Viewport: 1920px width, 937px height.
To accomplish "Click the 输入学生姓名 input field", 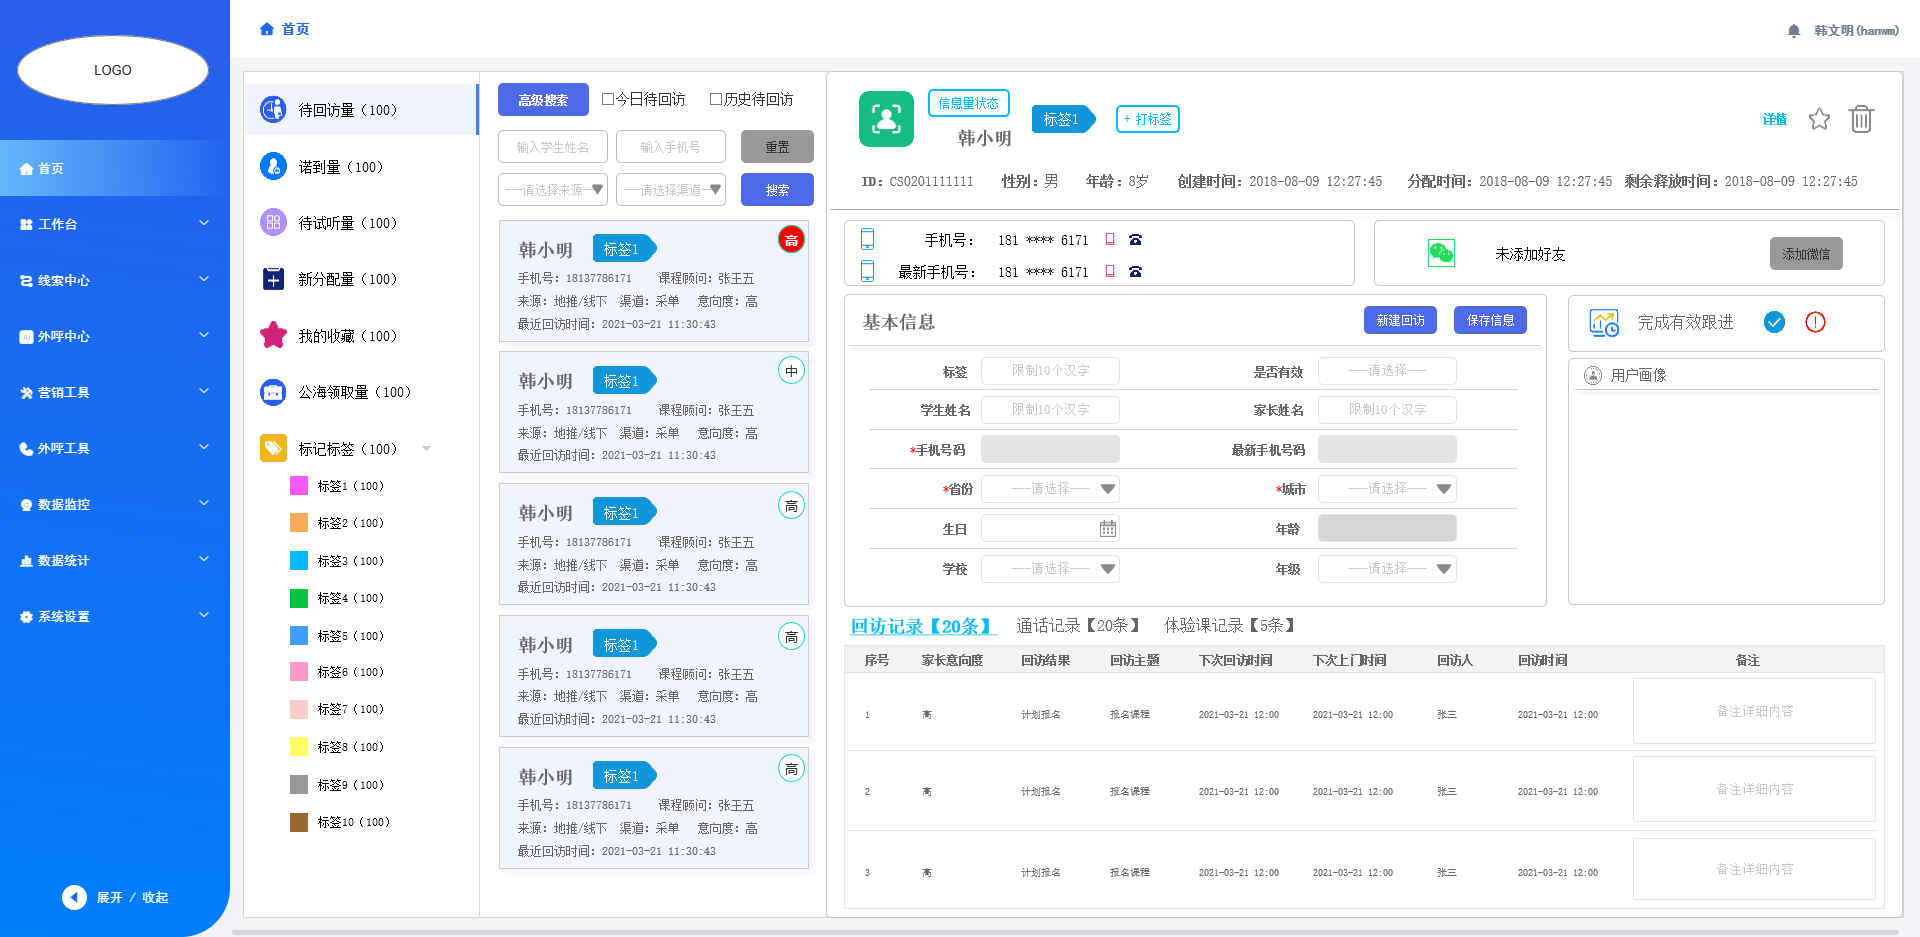I will click(x=553, y=147).
